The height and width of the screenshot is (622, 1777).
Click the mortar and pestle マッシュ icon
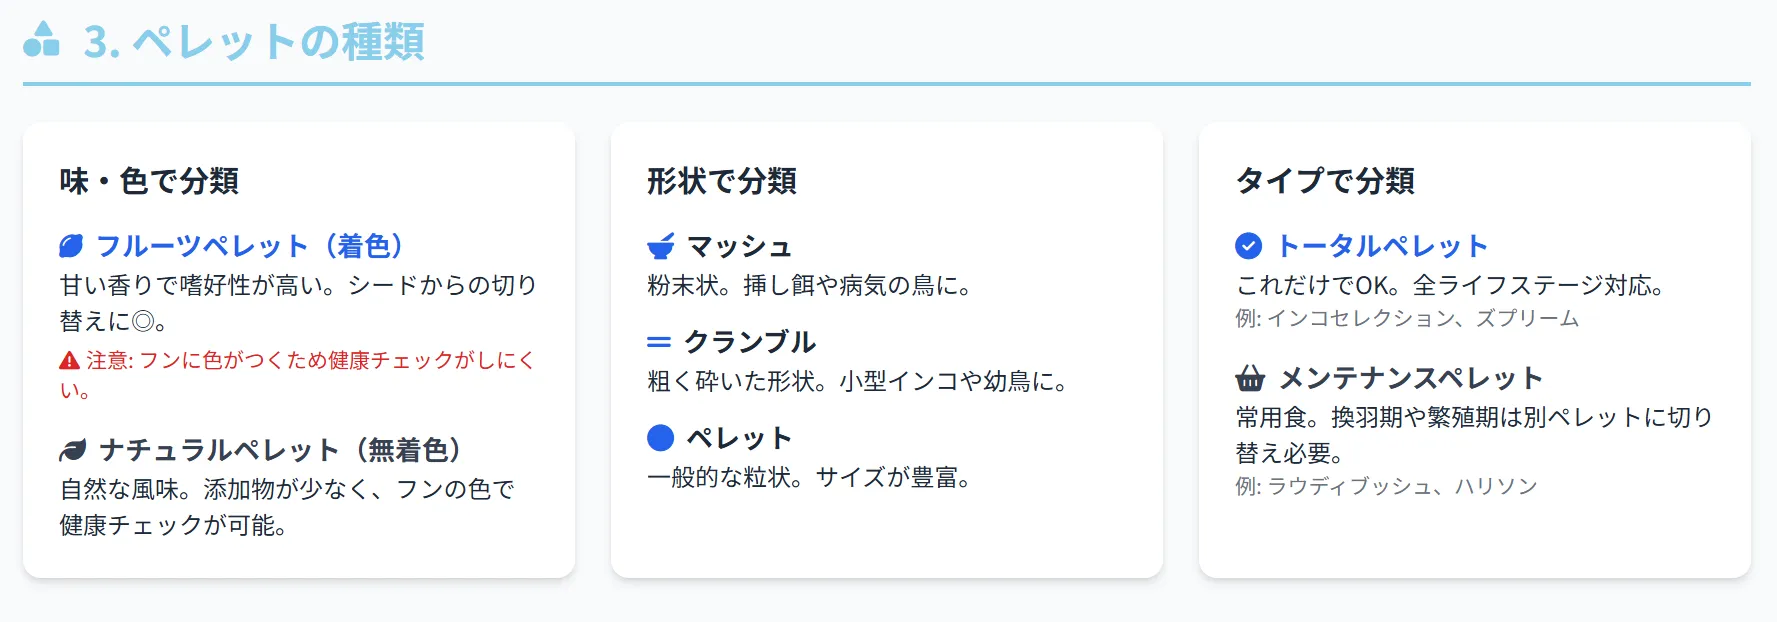coord(661,246)
